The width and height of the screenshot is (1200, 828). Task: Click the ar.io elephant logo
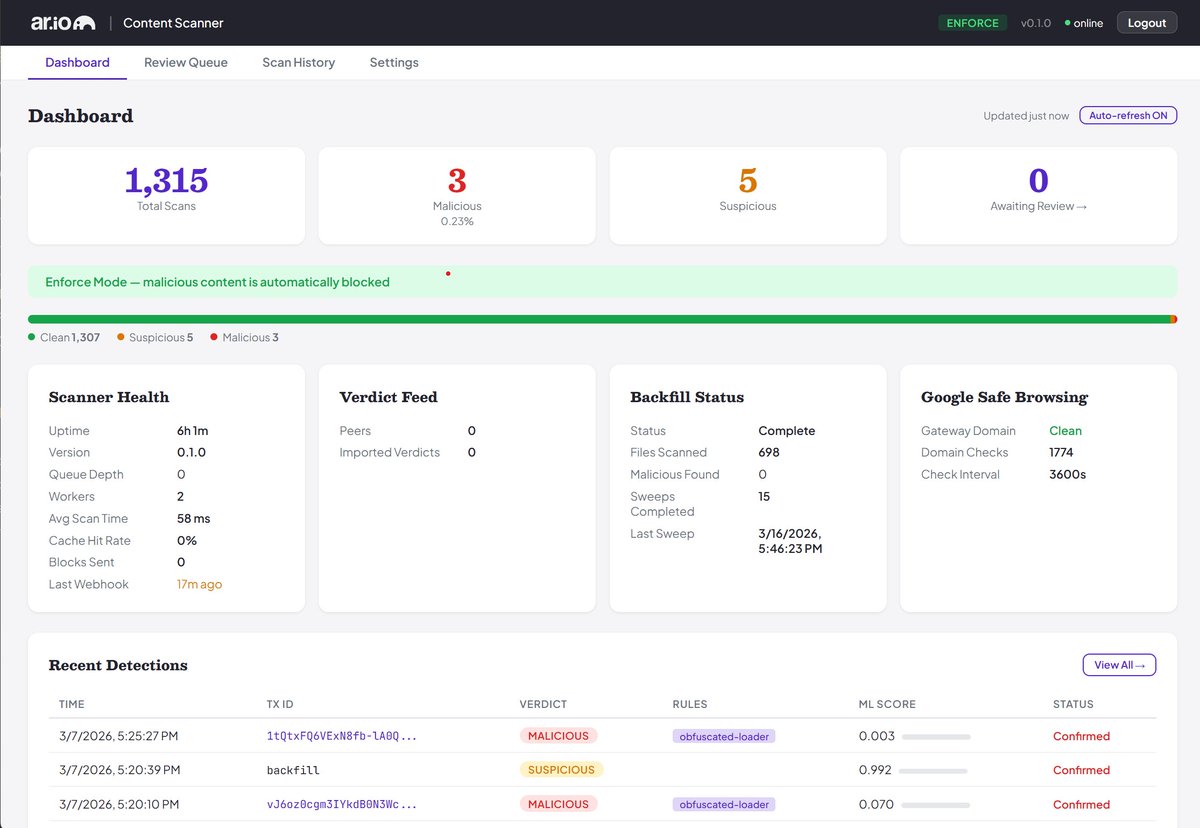coord(63,22)
